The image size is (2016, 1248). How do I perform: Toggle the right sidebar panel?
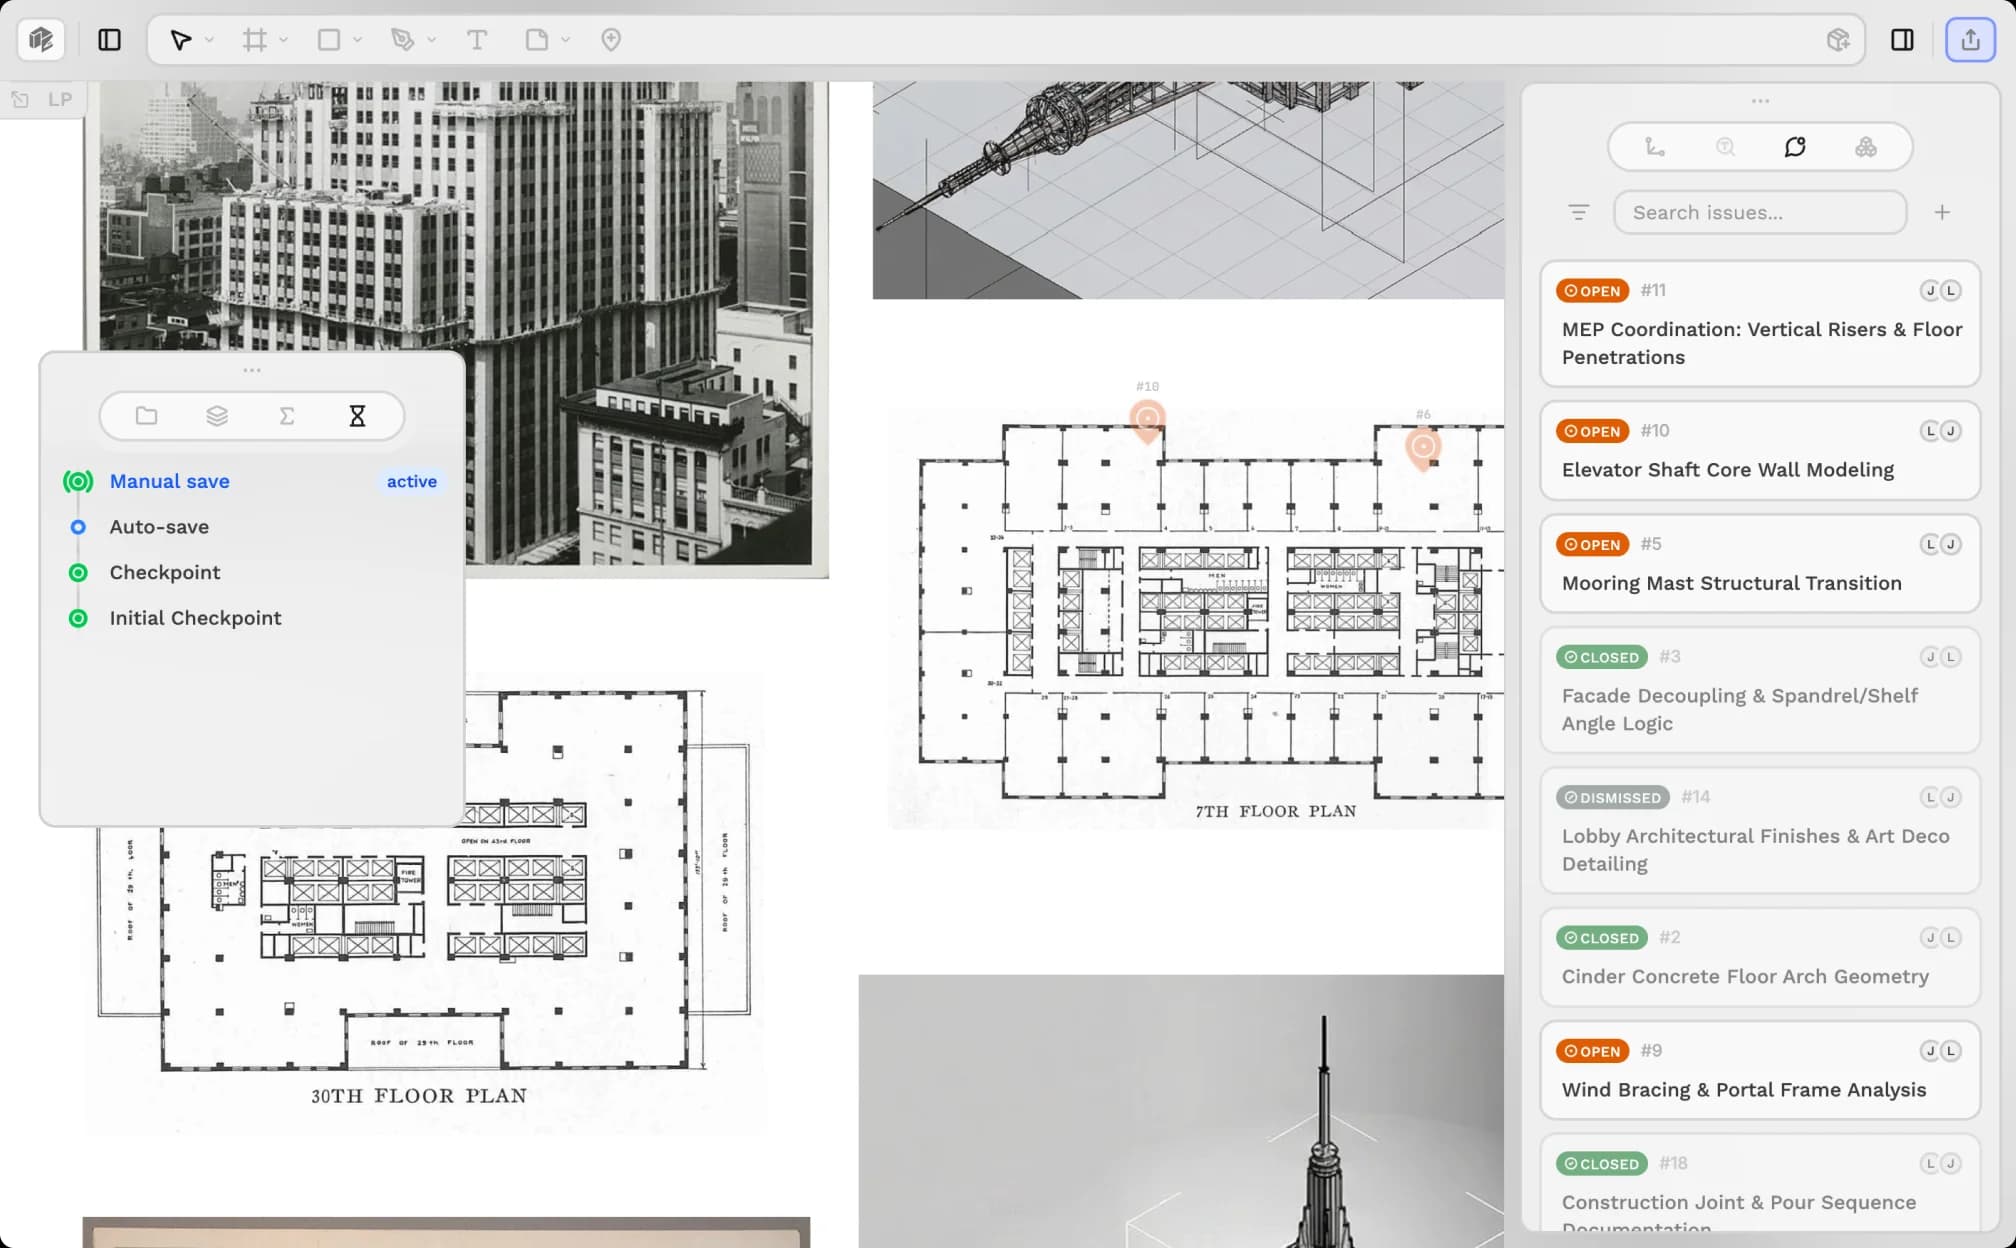1902,40
